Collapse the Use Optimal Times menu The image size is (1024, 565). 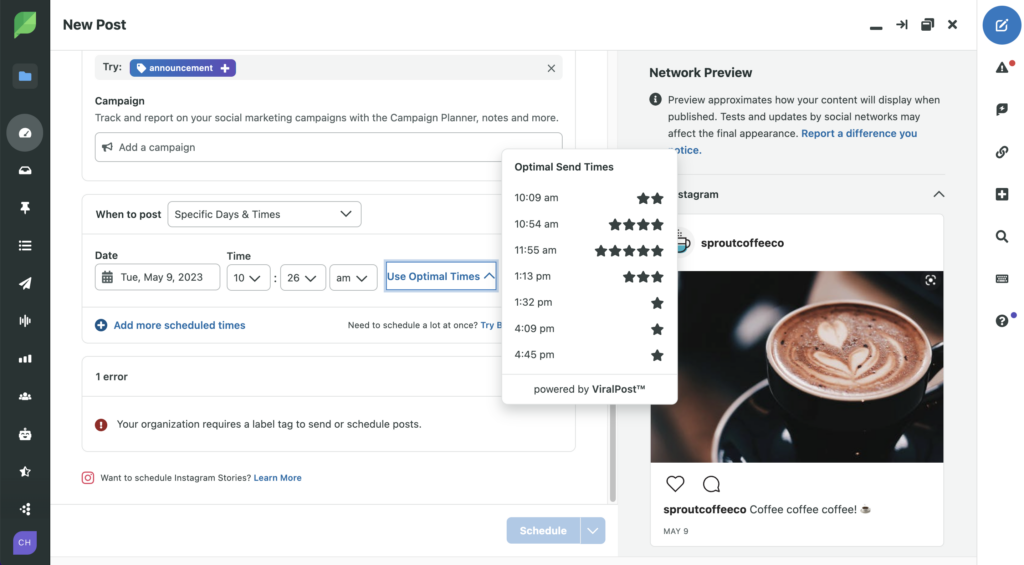point(441,276)
